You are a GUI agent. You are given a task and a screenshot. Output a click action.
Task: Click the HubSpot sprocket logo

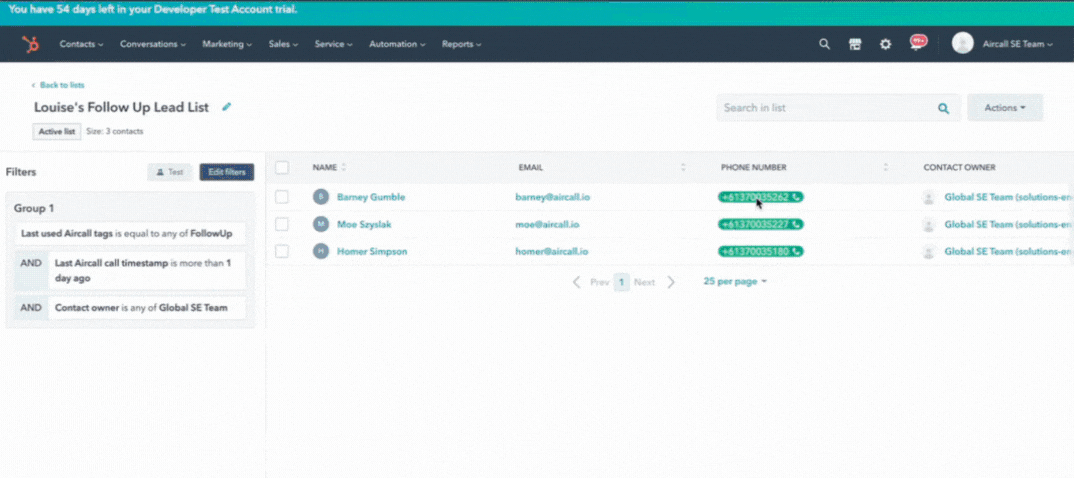click(31, 44)
